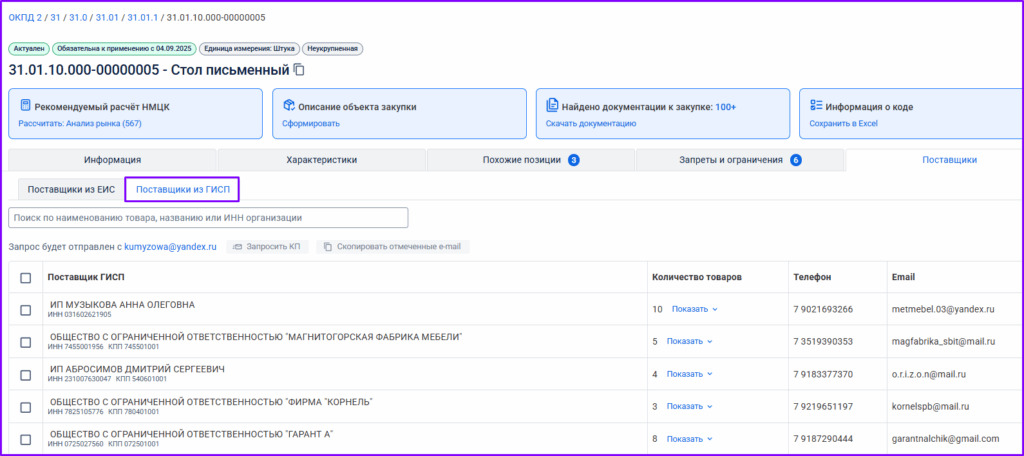Click email kornelspb@mail.ru
The width and height of the screenshot is (1024, 456).
[x=931, y=406]
